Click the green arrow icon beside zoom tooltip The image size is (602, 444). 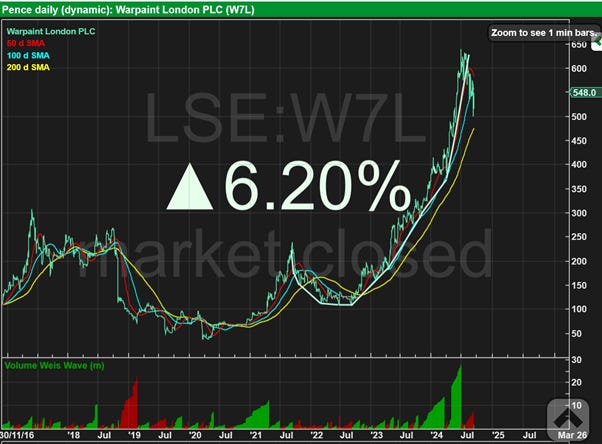[x=597, y=43]
